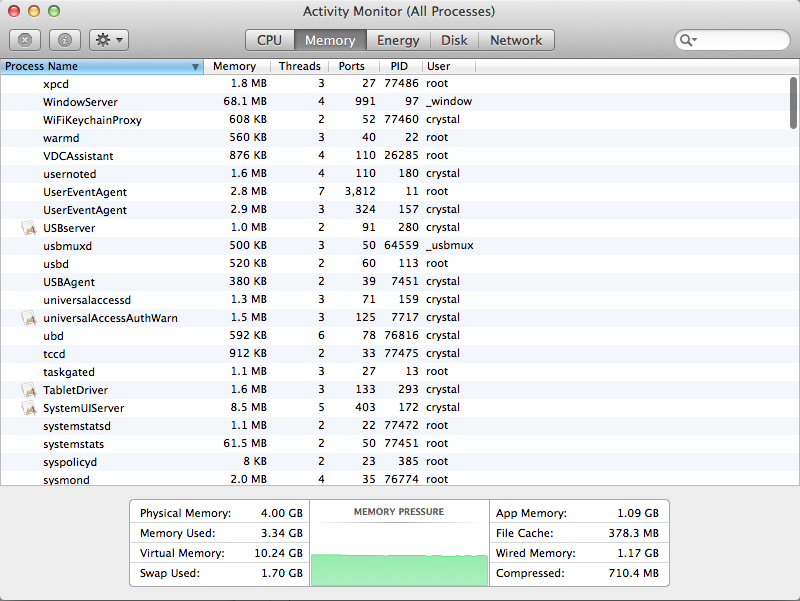Select the Memory tab
This screenshot has width=800, height=601.
pos(330,40)
